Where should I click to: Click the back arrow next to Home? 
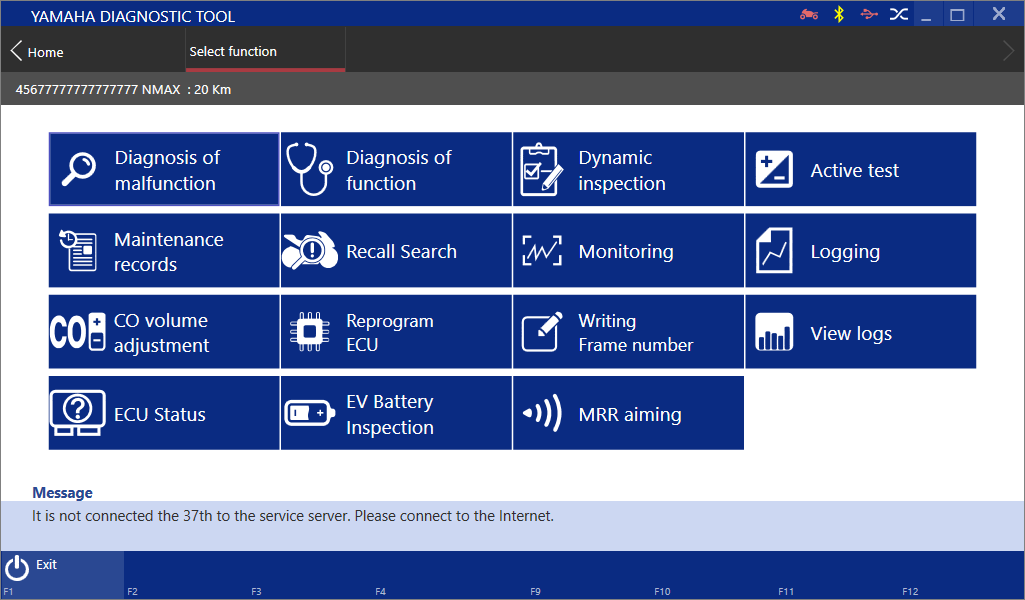tap(16, 50)
